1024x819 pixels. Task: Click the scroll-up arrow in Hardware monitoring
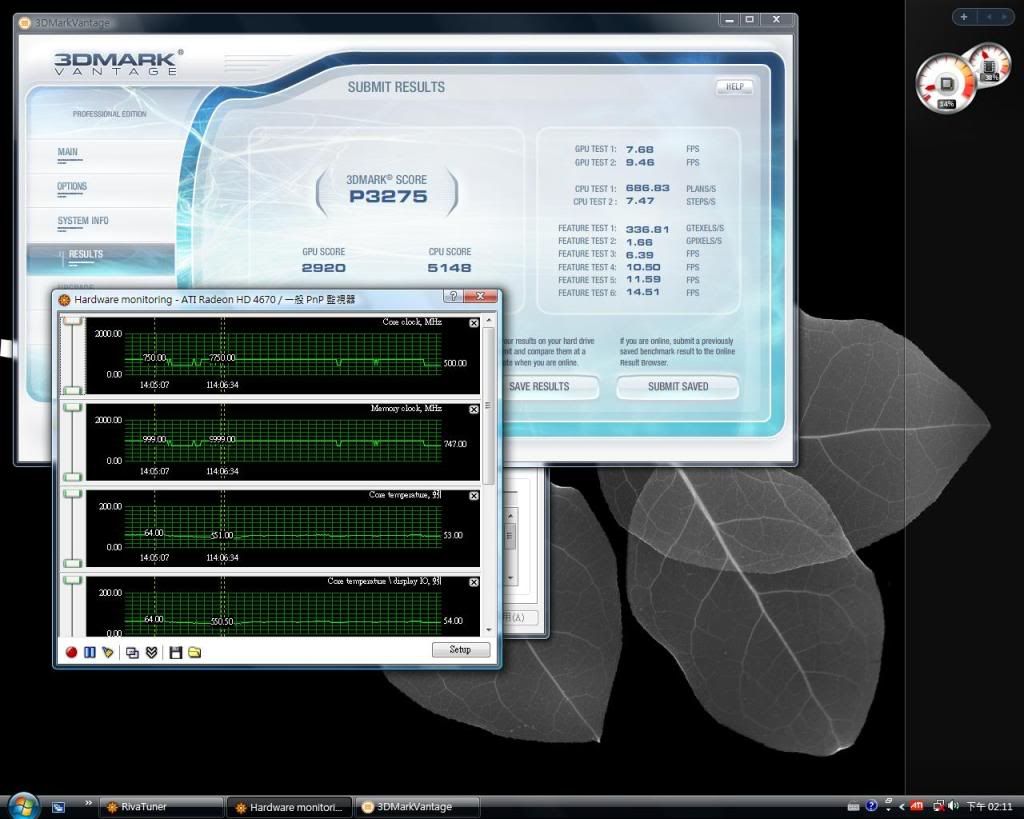(x=488, y=321)
